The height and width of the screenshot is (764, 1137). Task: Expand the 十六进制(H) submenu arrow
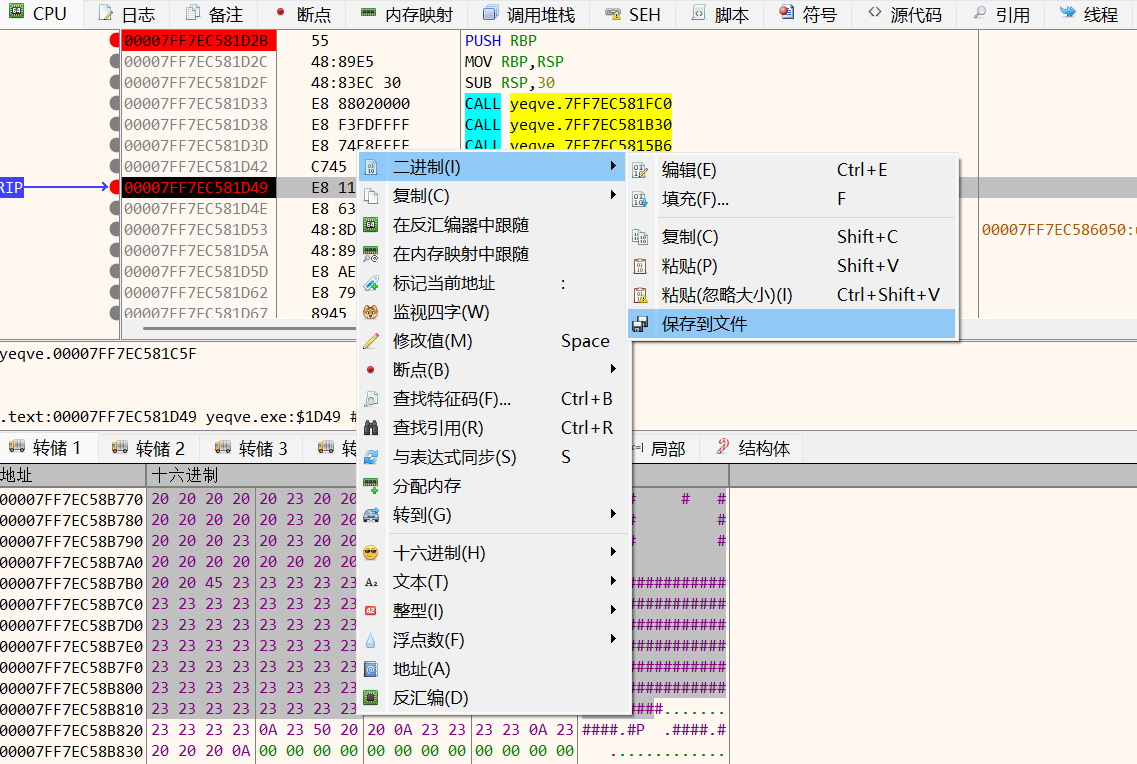pos(613,553)
